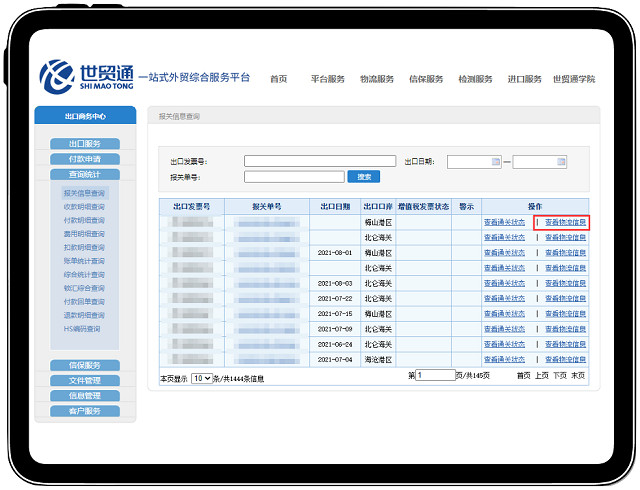The image size is (640, 490).
Task: Open calendar icon for start export date
Action: tap(494, 161)
